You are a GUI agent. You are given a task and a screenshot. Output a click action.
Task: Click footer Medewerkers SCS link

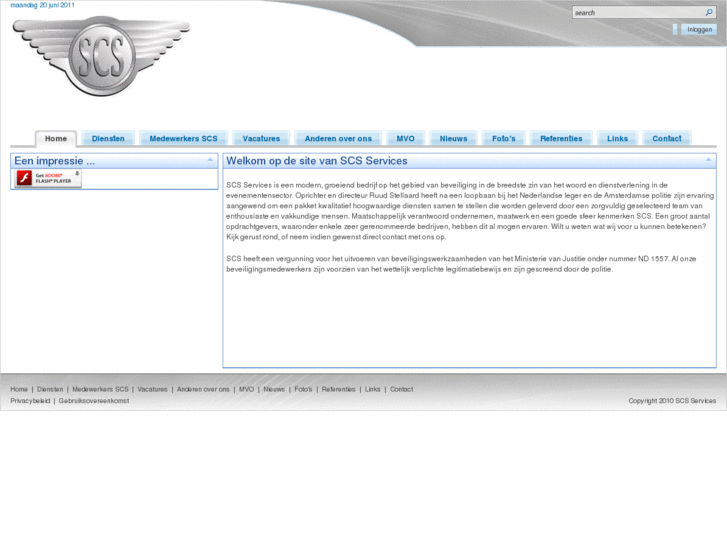[x=100, y=389]
